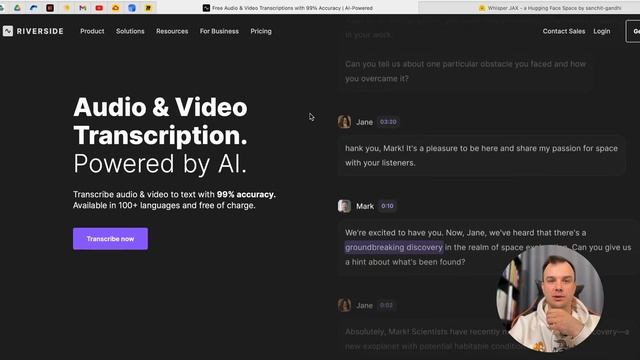The image size is (640, 360).
Task: Click Jane's avatar next to the 03:20 timestamp
Action: pos(344,122)
